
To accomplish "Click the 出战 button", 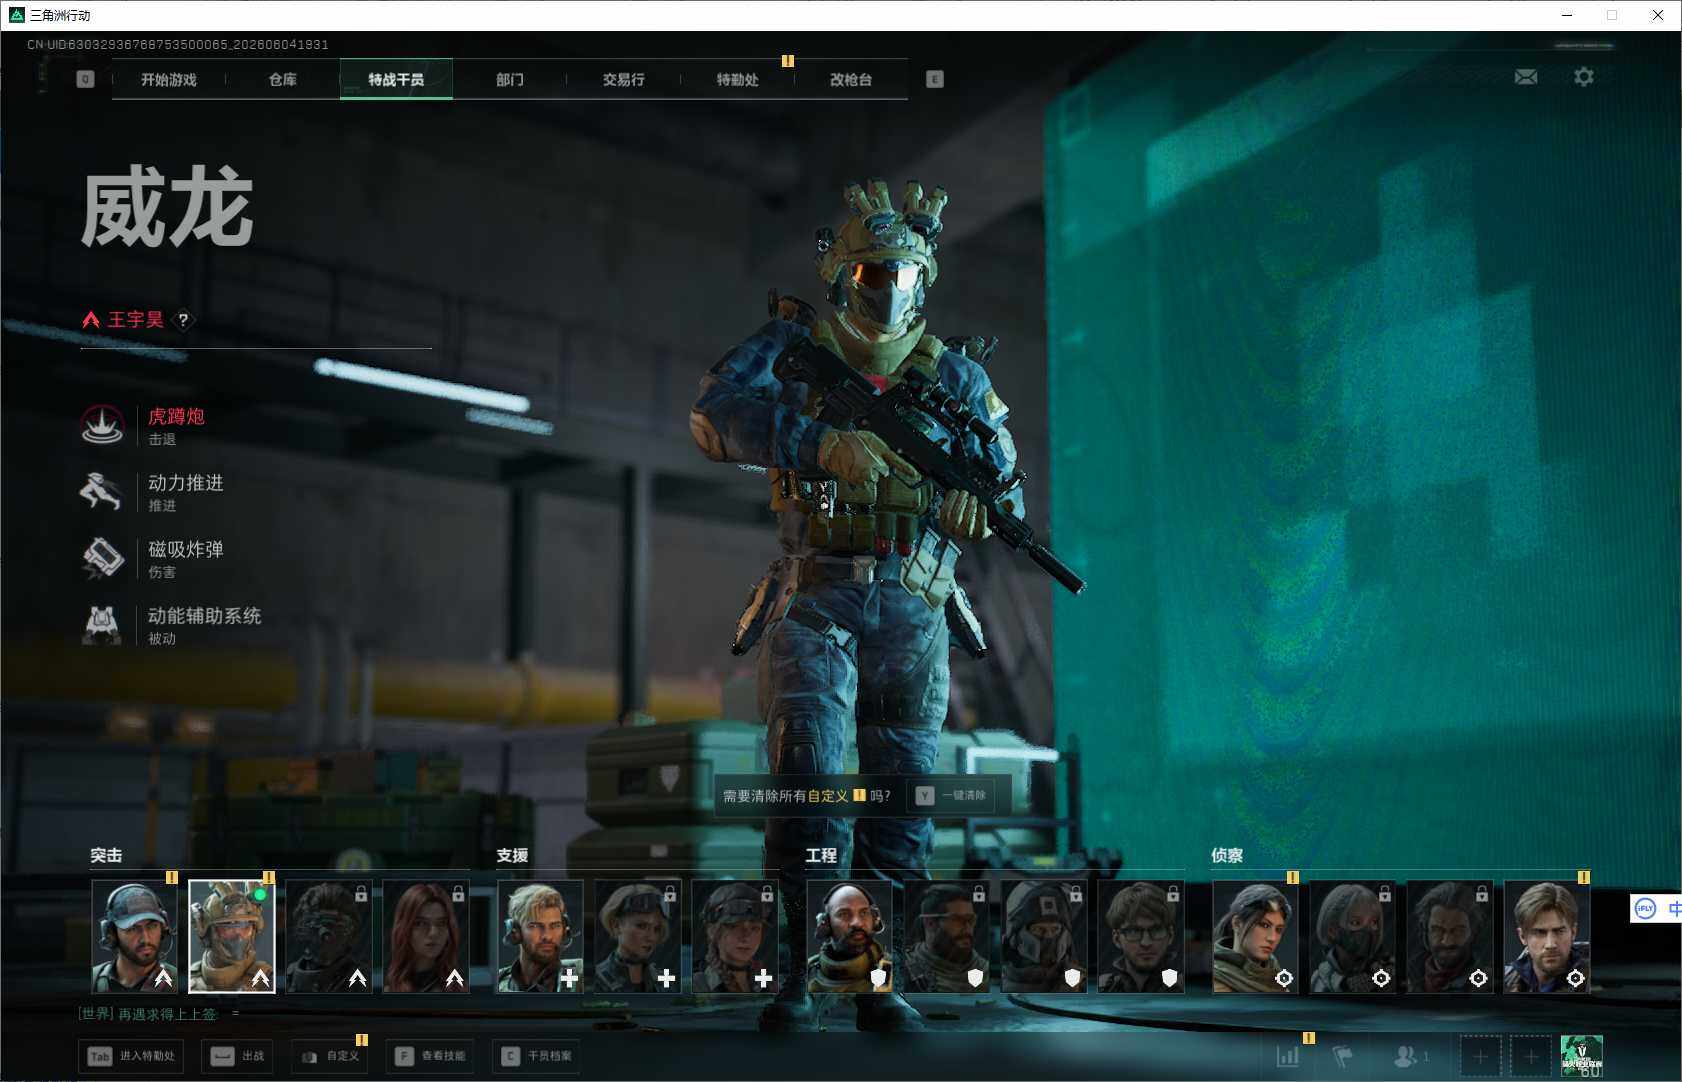I will pos(238,1056).
